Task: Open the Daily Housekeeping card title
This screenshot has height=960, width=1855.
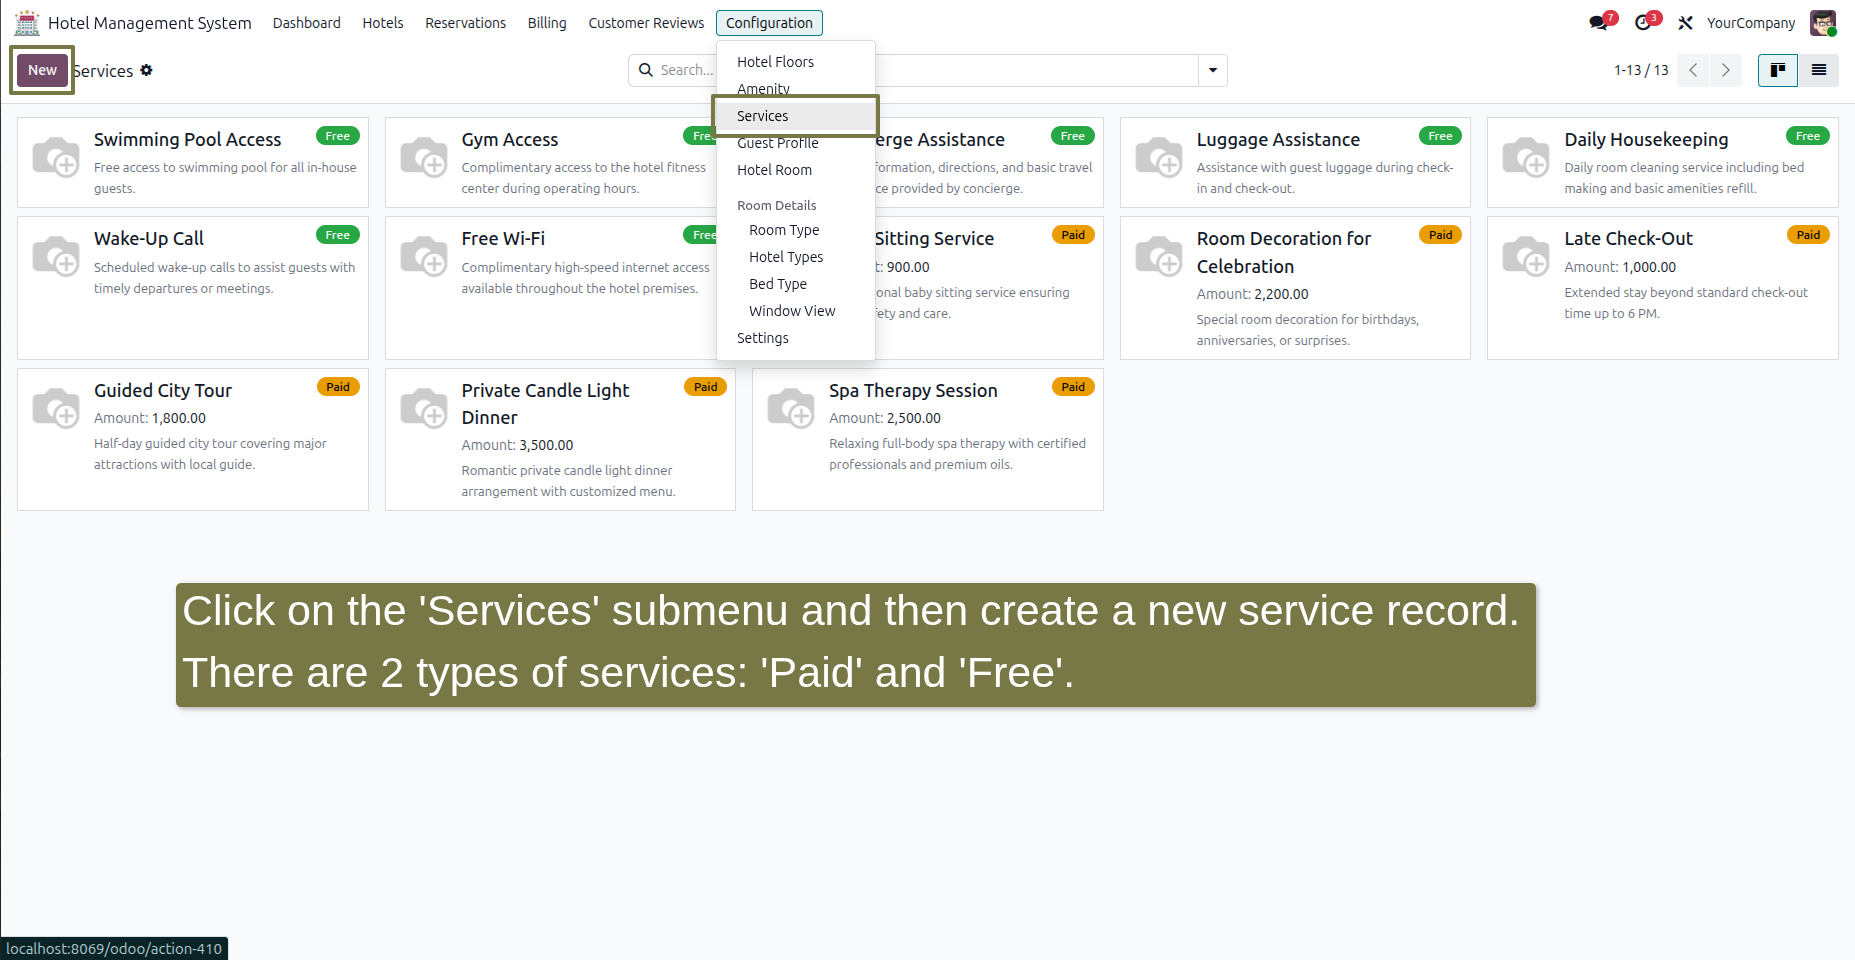Action: click(x=1646, y=140)
